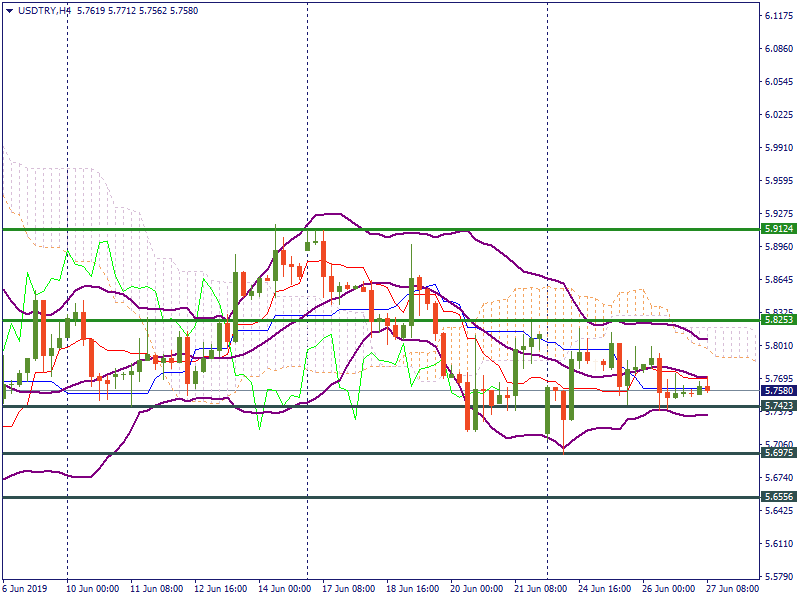The width and height of the screenshot is (800, 600).
Task: Click the 5.7580 current price tag
Action: 778,390
